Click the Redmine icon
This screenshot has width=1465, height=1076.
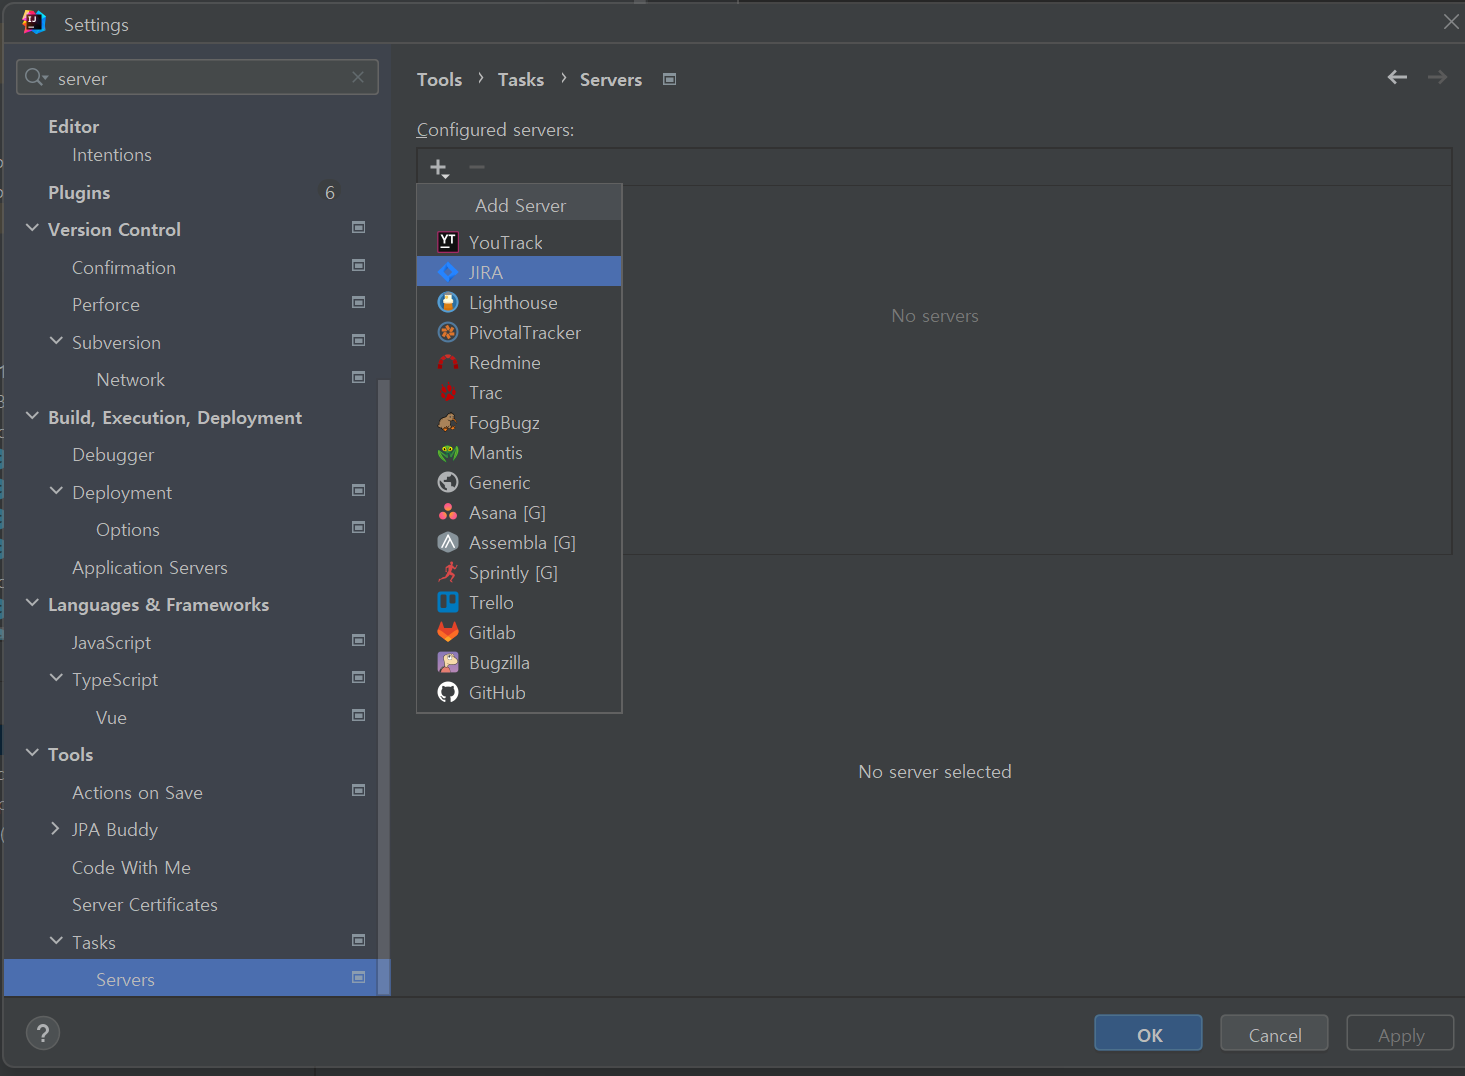(x=448, y=362)
